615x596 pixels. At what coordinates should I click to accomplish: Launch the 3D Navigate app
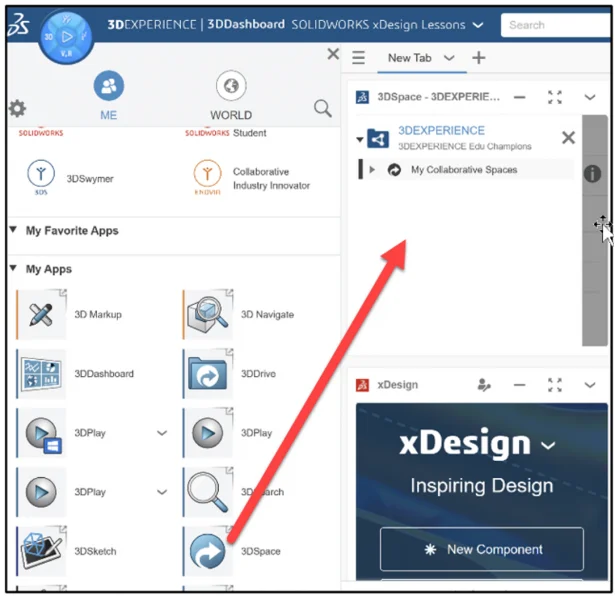(x=208, y=314)
